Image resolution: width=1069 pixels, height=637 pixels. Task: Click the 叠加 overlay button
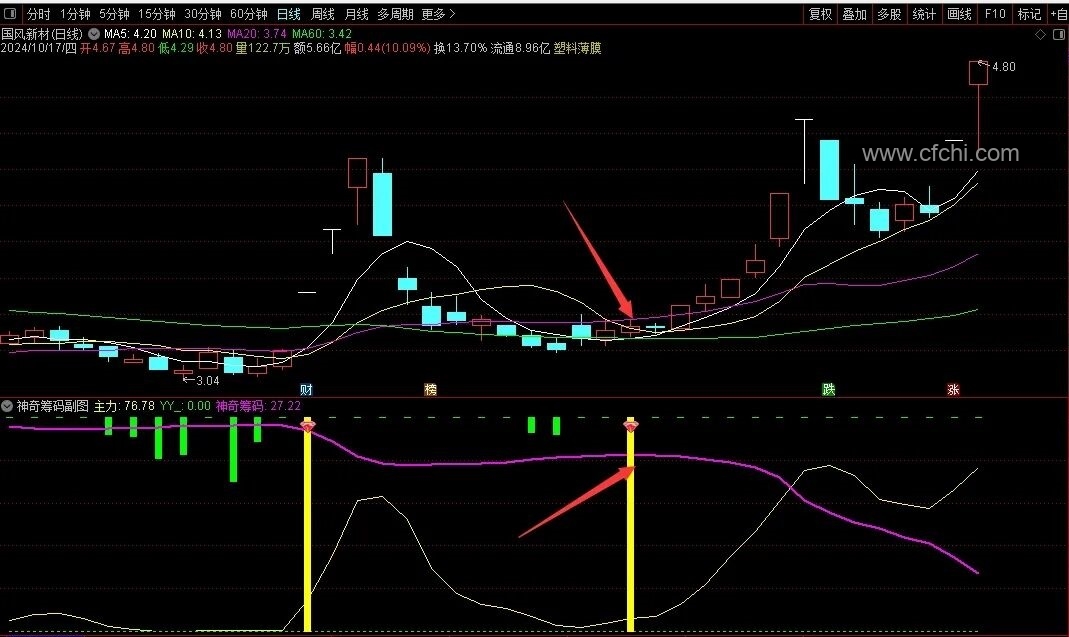click(854, 14)
